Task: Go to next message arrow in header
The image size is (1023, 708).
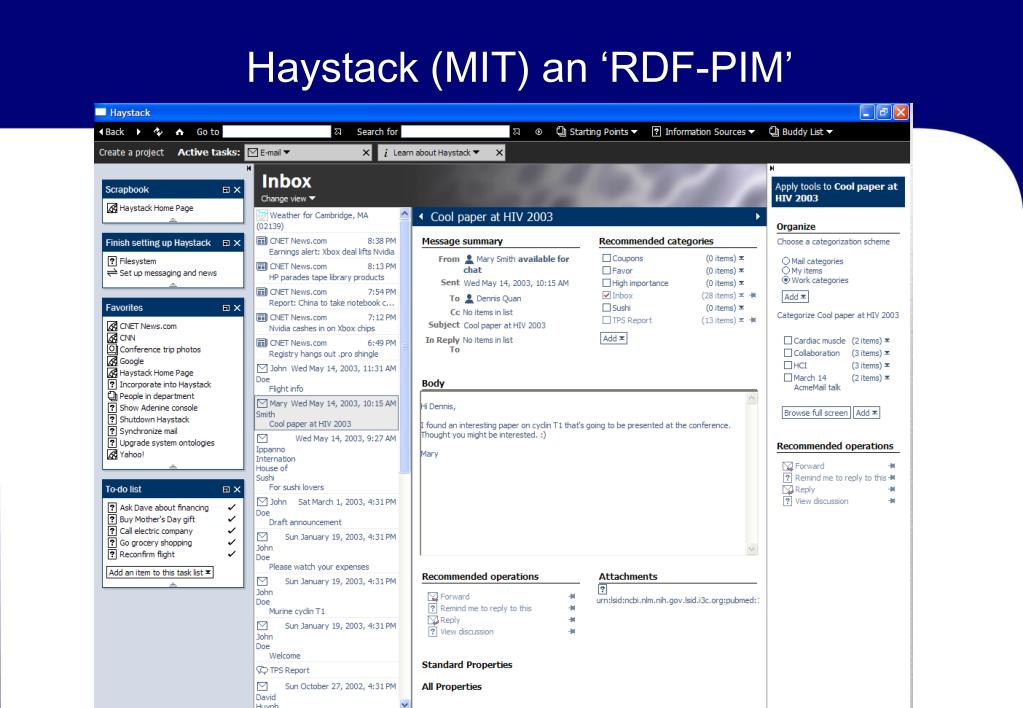Action: 757,217
